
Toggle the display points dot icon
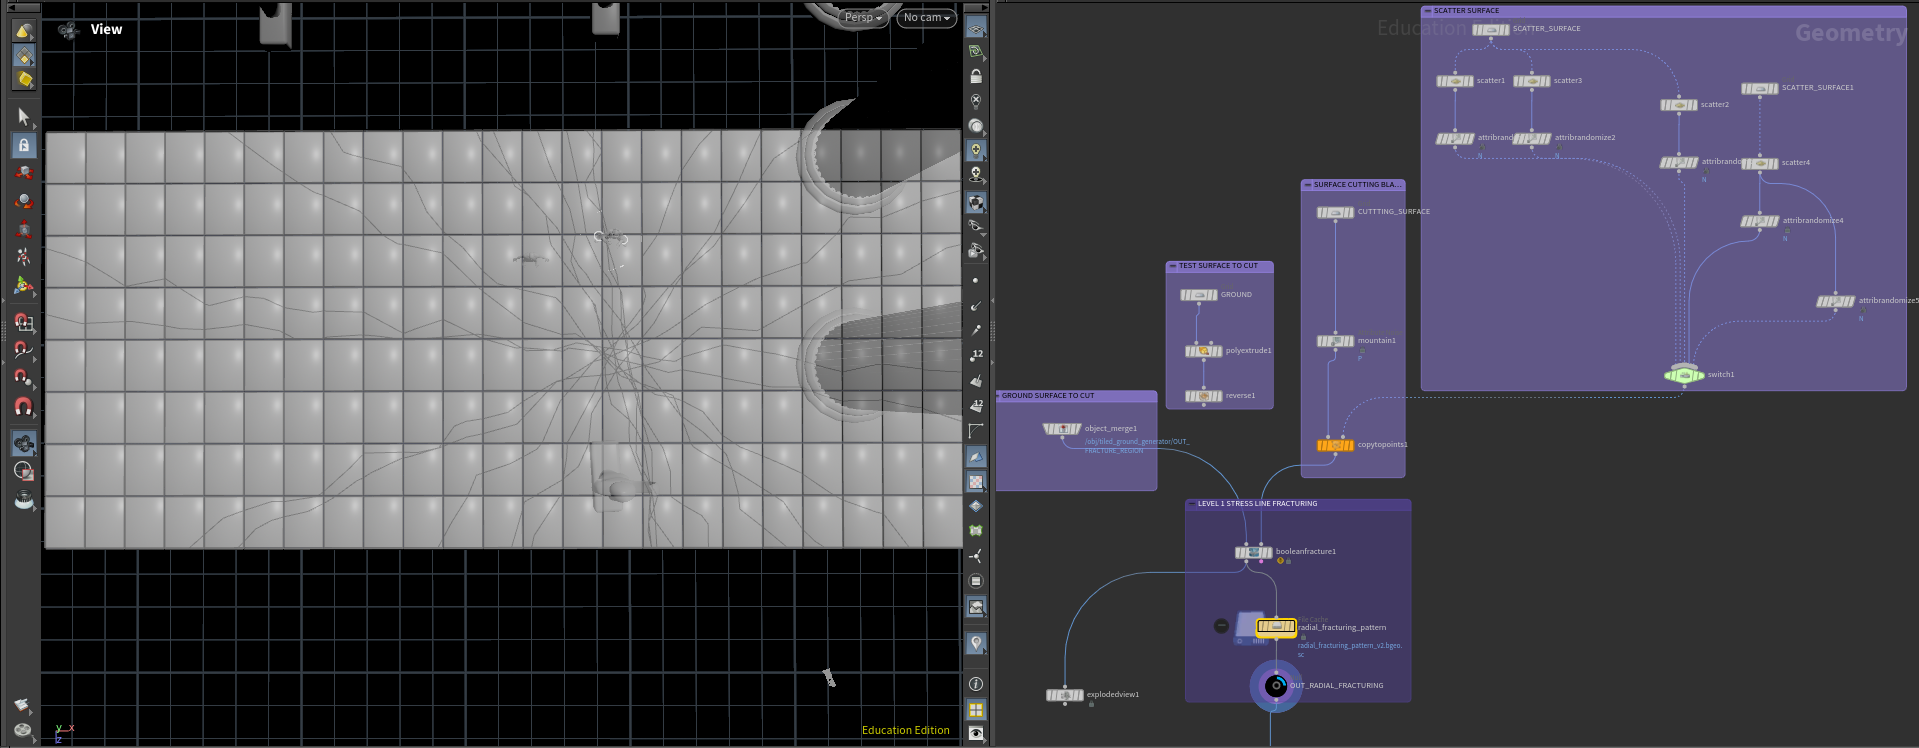click(976, 280)
